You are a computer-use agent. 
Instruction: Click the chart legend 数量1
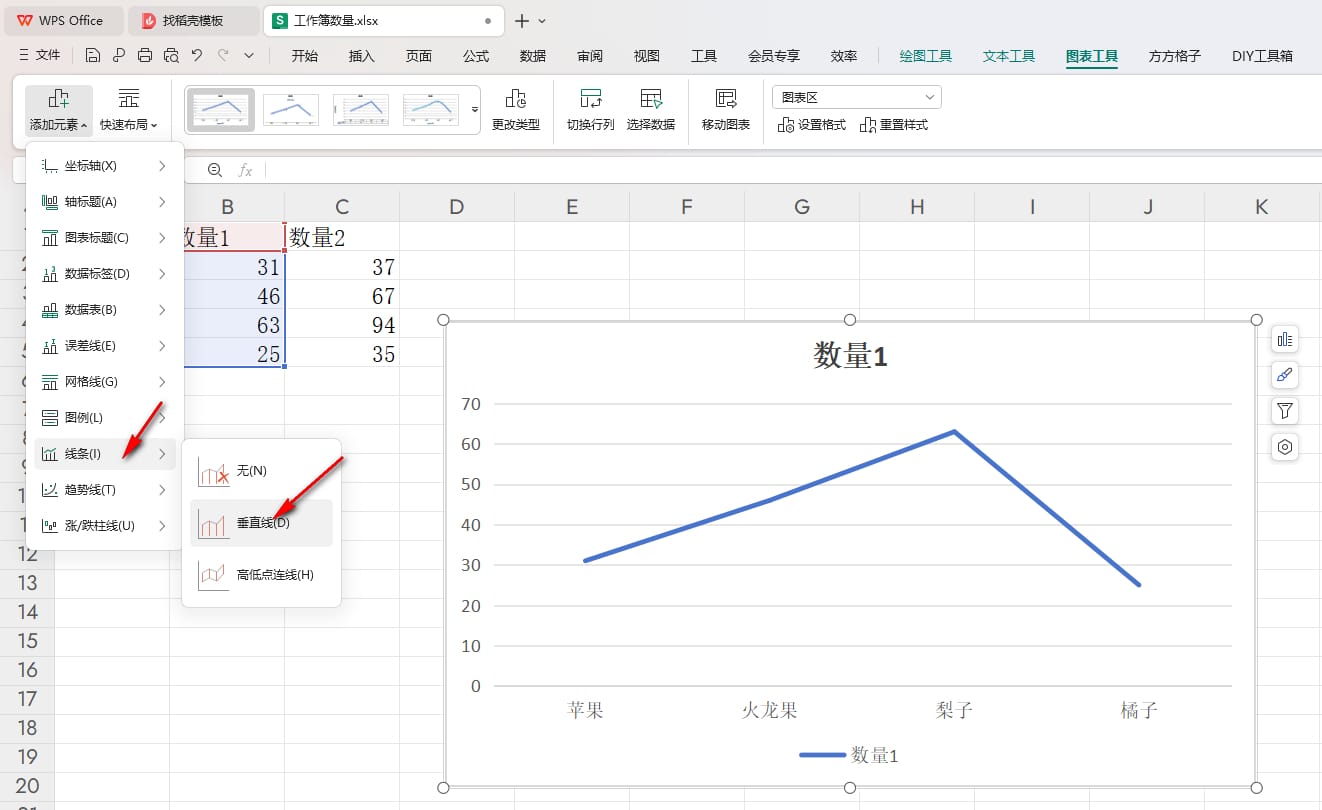(x=849, y=756)
